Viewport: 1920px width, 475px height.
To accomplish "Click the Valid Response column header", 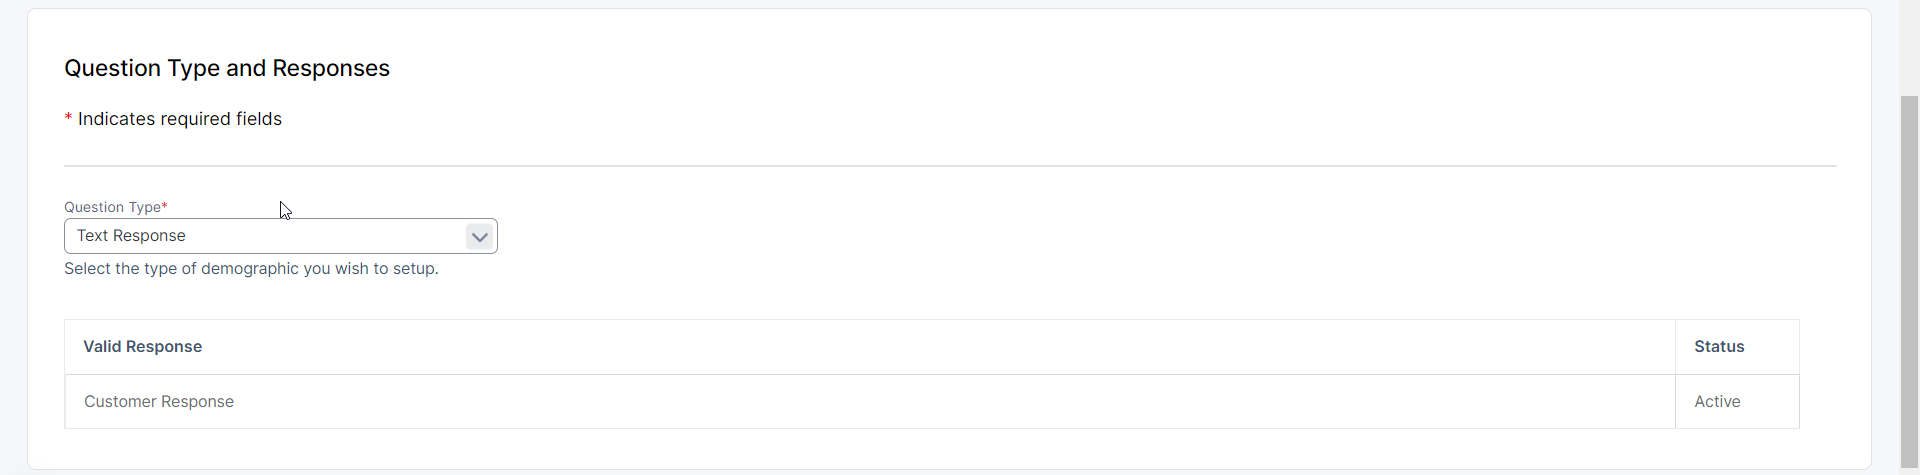I will pyautogui.click(x=143, y=347).
